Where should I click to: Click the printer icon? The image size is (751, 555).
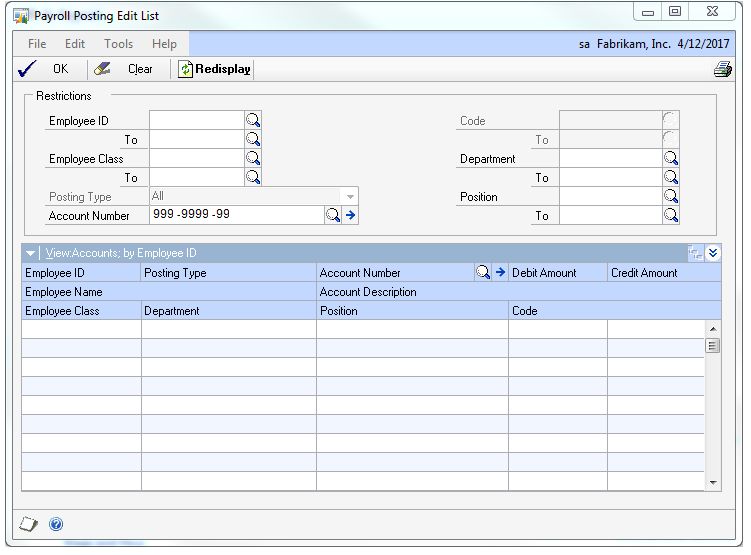tap(722, 69)
